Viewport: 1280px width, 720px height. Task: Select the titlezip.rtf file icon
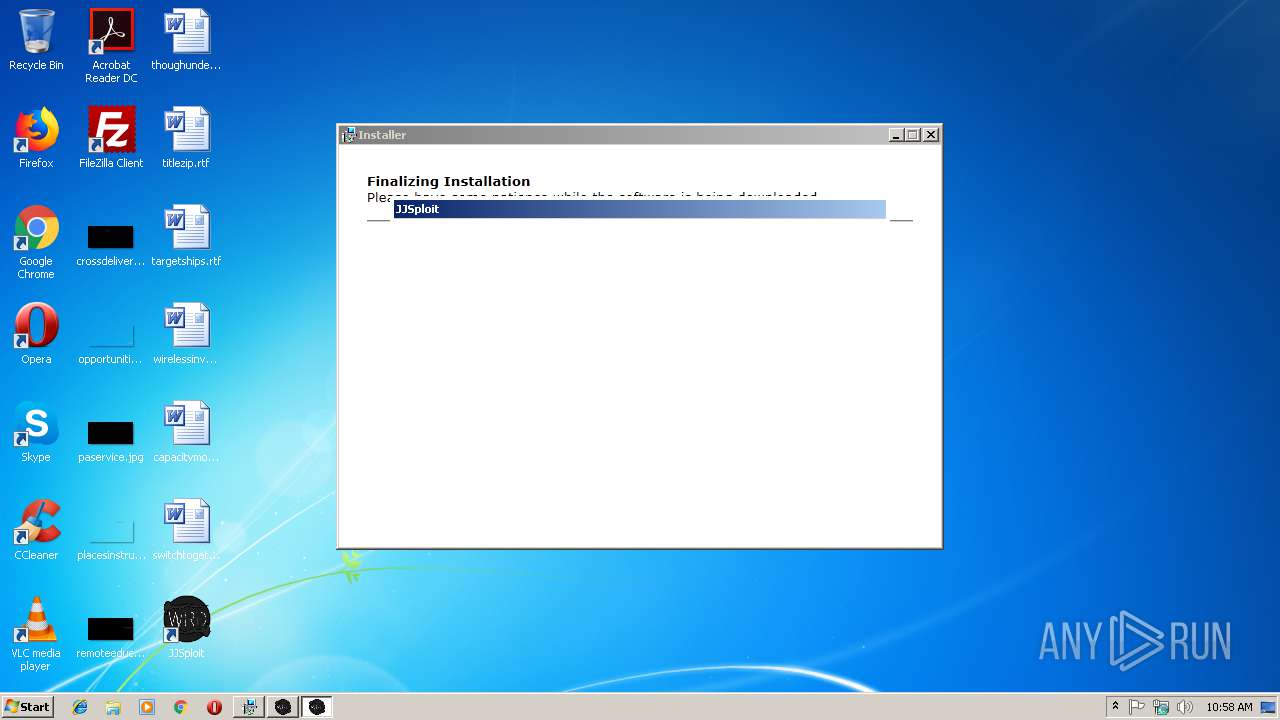(186, 138)
